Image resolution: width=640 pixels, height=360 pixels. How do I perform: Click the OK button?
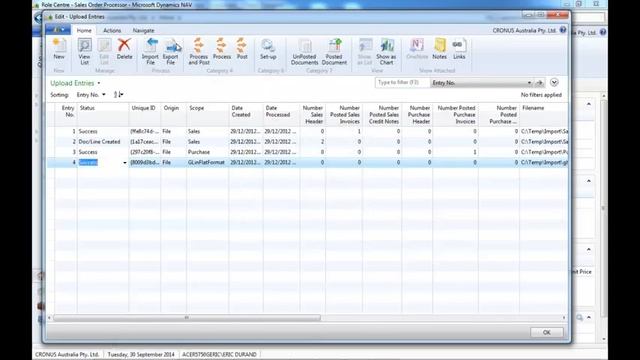click(547, 332)
